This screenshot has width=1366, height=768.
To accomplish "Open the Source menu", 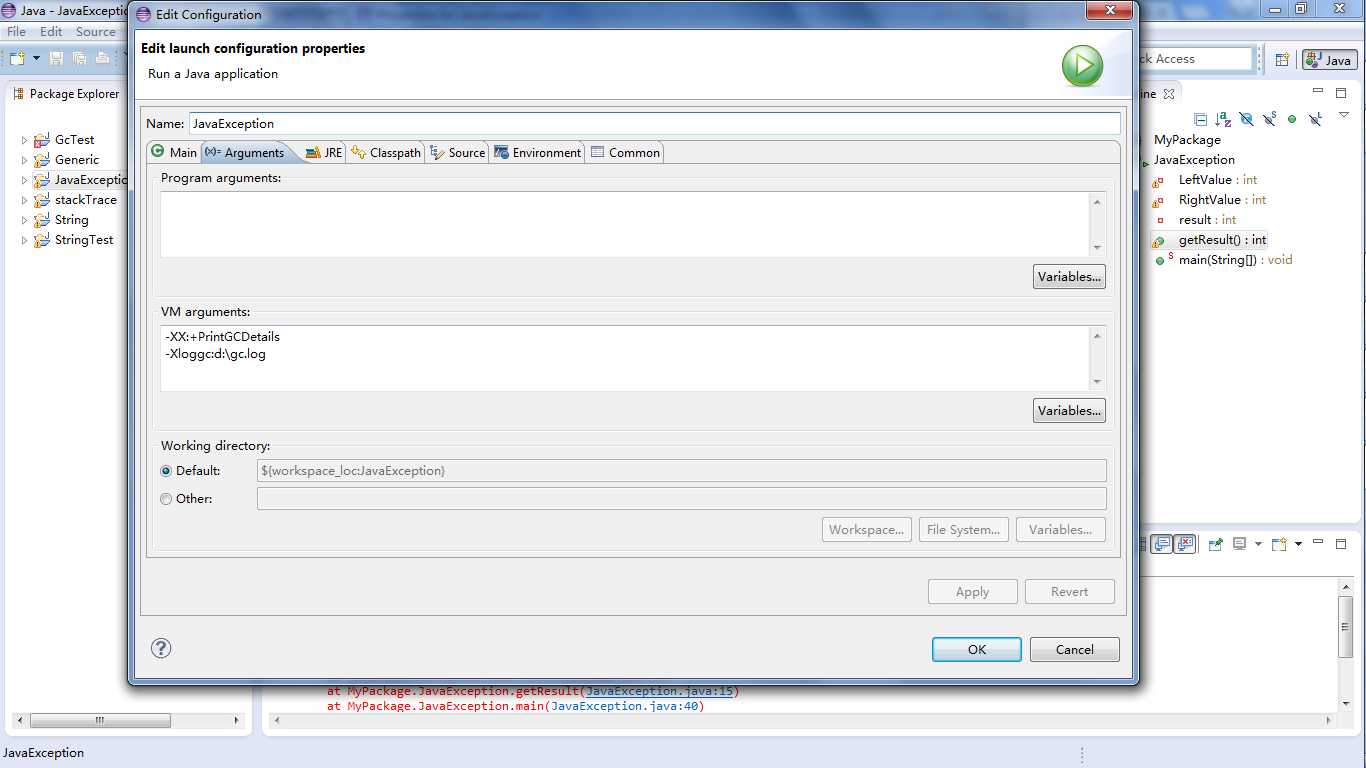I will click(x=96, y=32).
